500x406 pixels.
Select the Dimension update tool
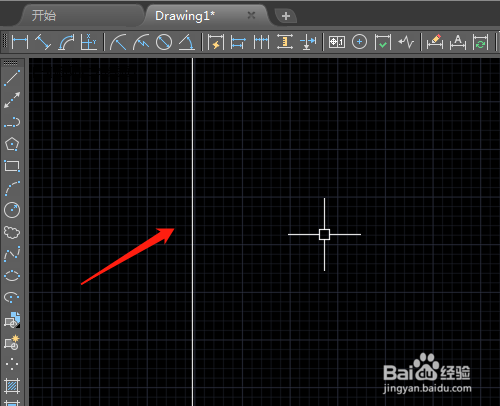[480, 42]
